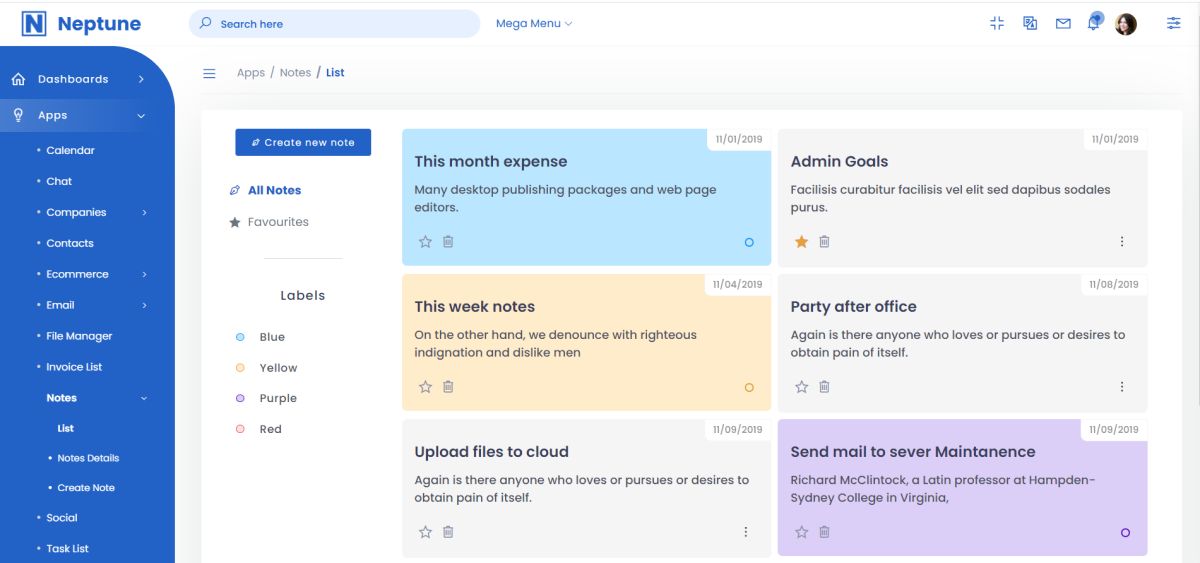The image size is (1200, 563).
Task: Open the settings sliders icon
Action: point(1174,24)
